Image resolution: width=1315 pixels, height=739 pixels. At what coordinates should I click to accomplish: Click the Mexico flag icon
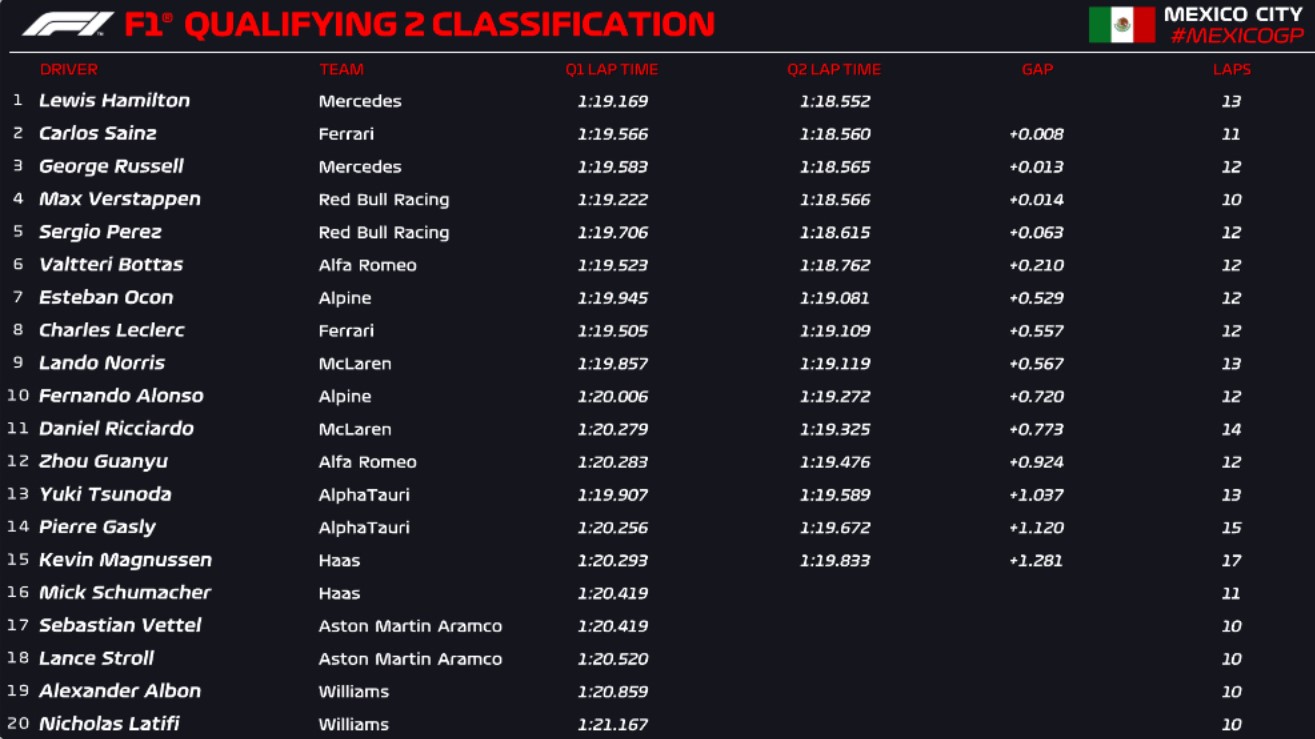coord(1121,25)
